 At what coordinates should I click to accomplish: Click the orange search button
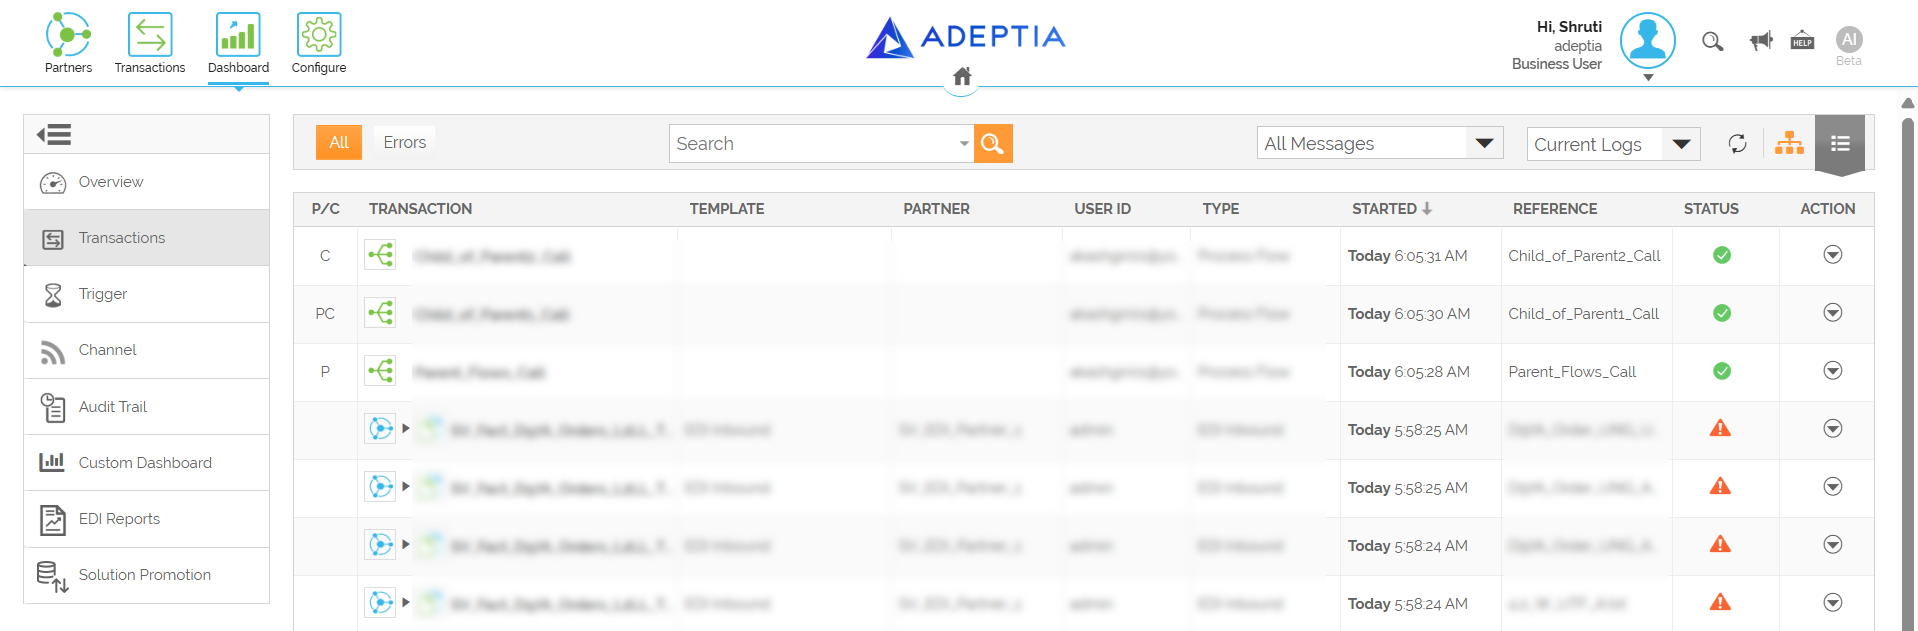tap(993, 144)
